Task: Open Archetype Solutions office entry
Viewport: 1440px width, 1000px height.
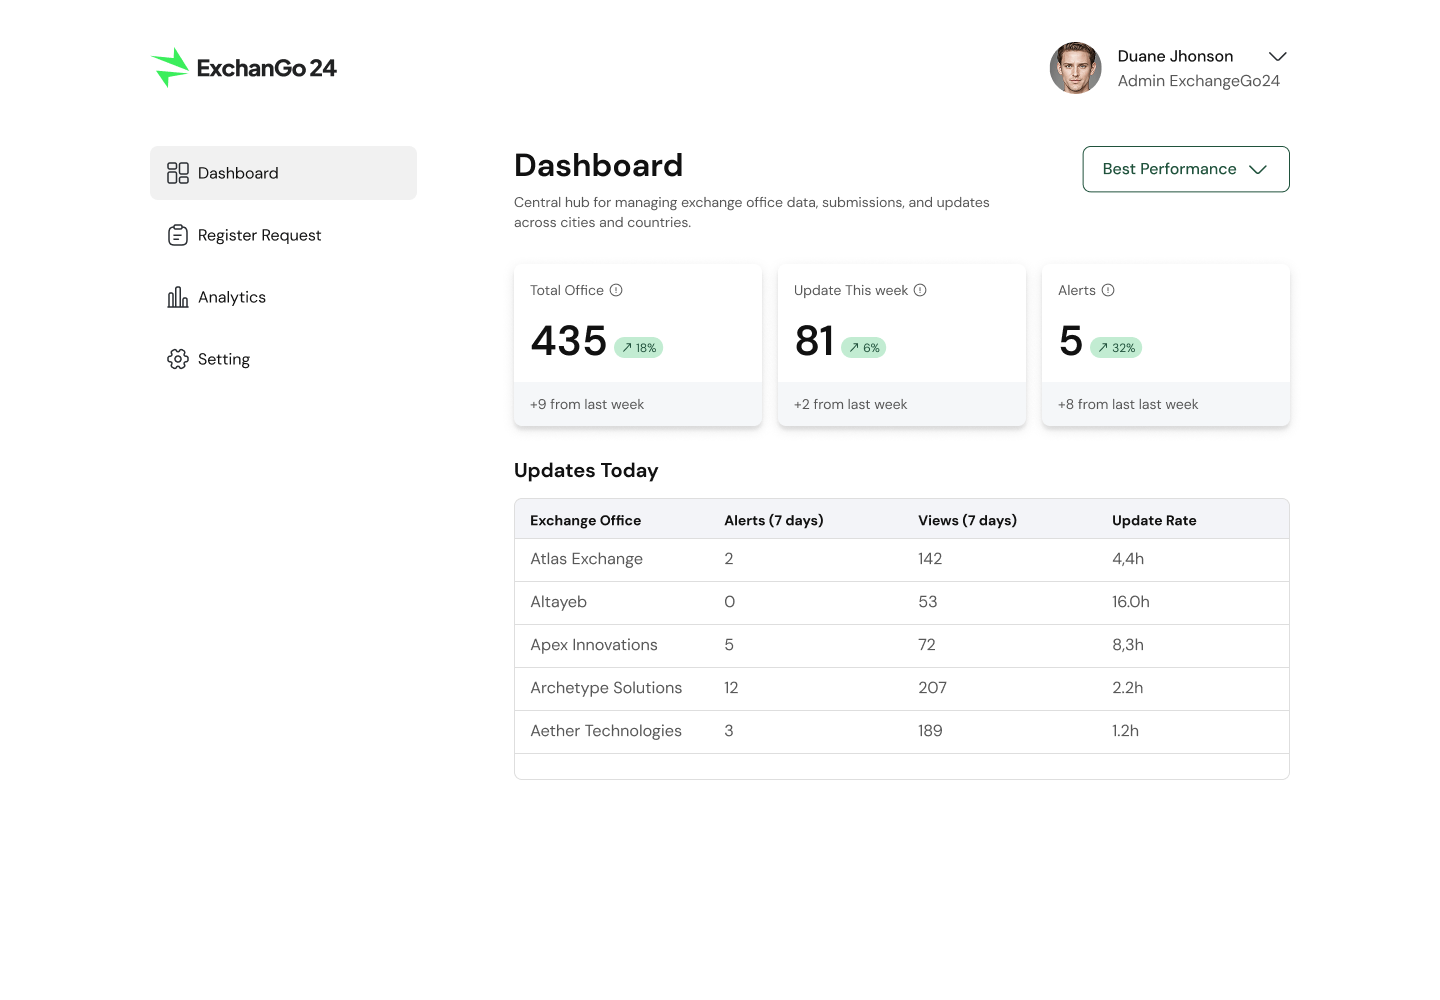Action: (606, 688)
